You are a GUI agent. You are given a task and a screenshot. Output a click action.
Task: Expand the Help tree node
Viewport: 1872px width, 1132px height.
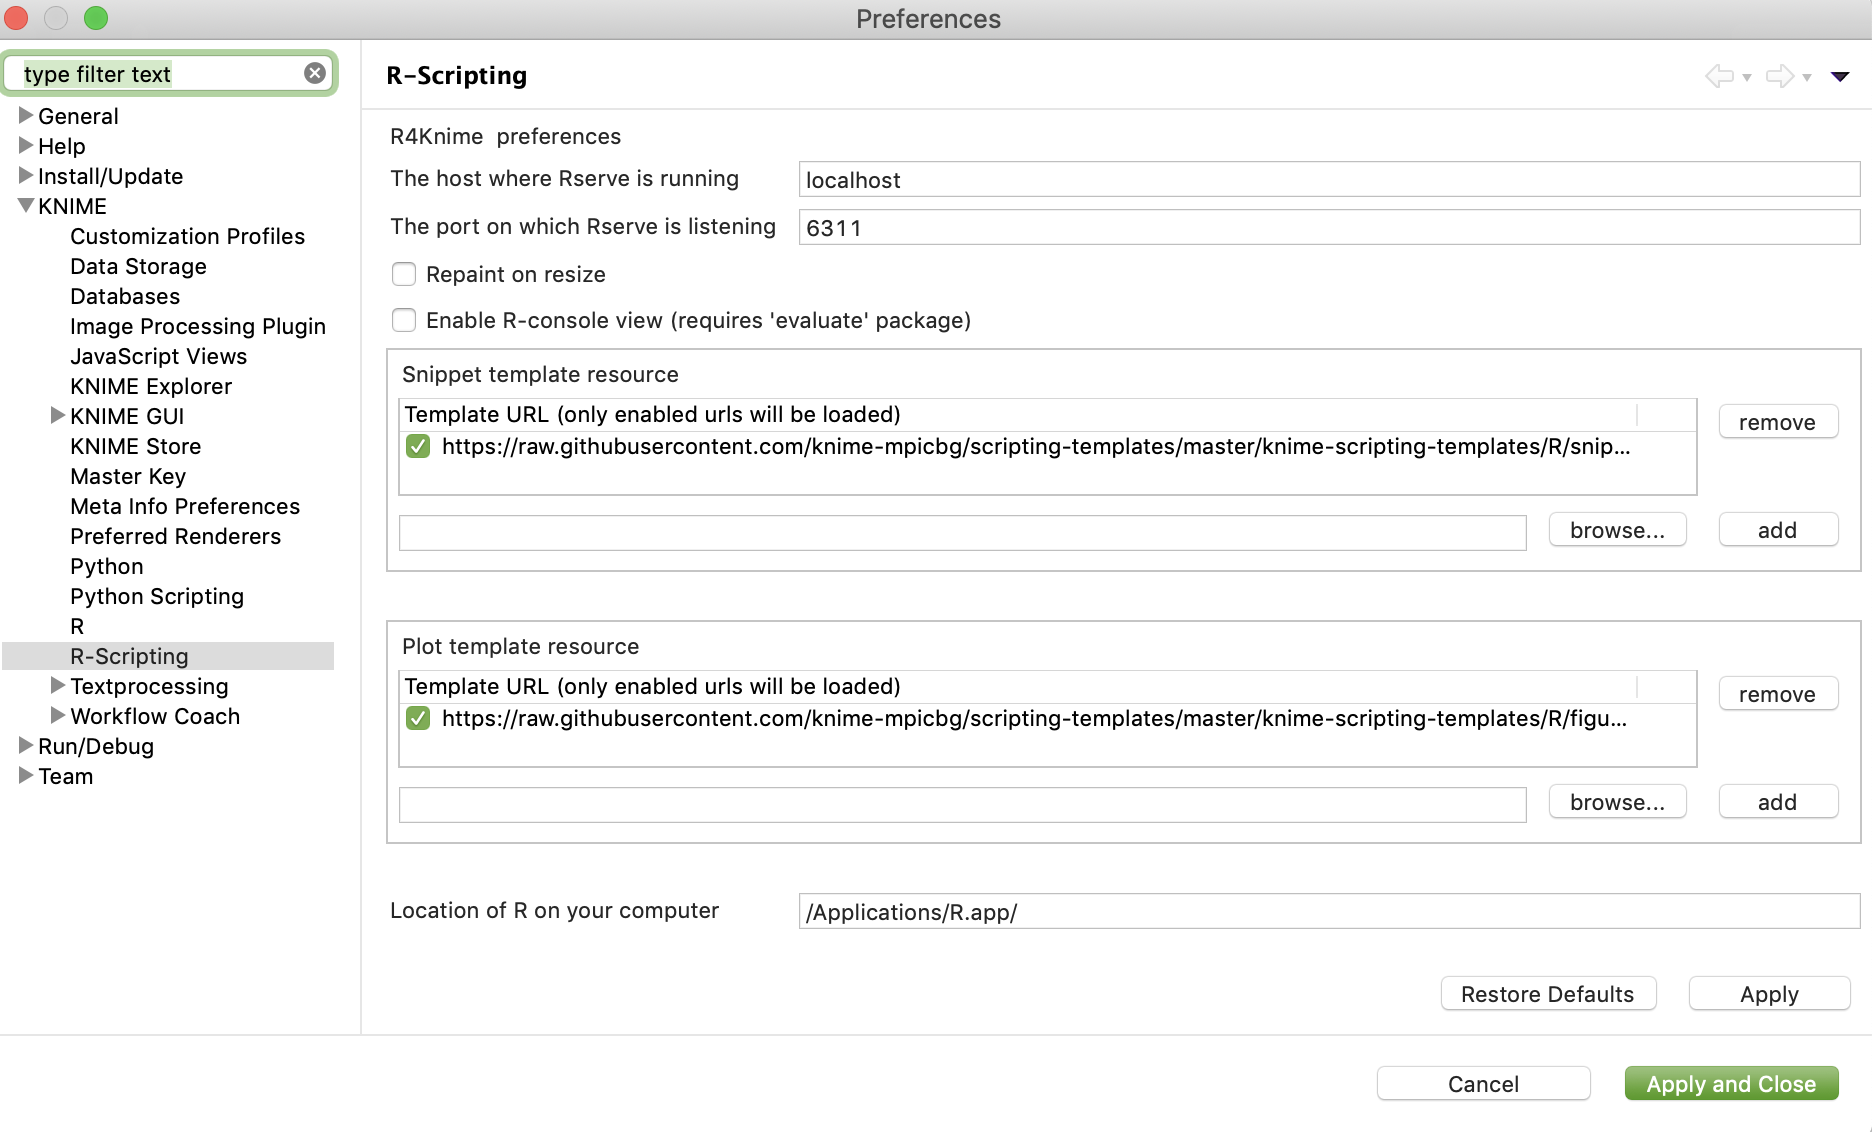[26, 145]
